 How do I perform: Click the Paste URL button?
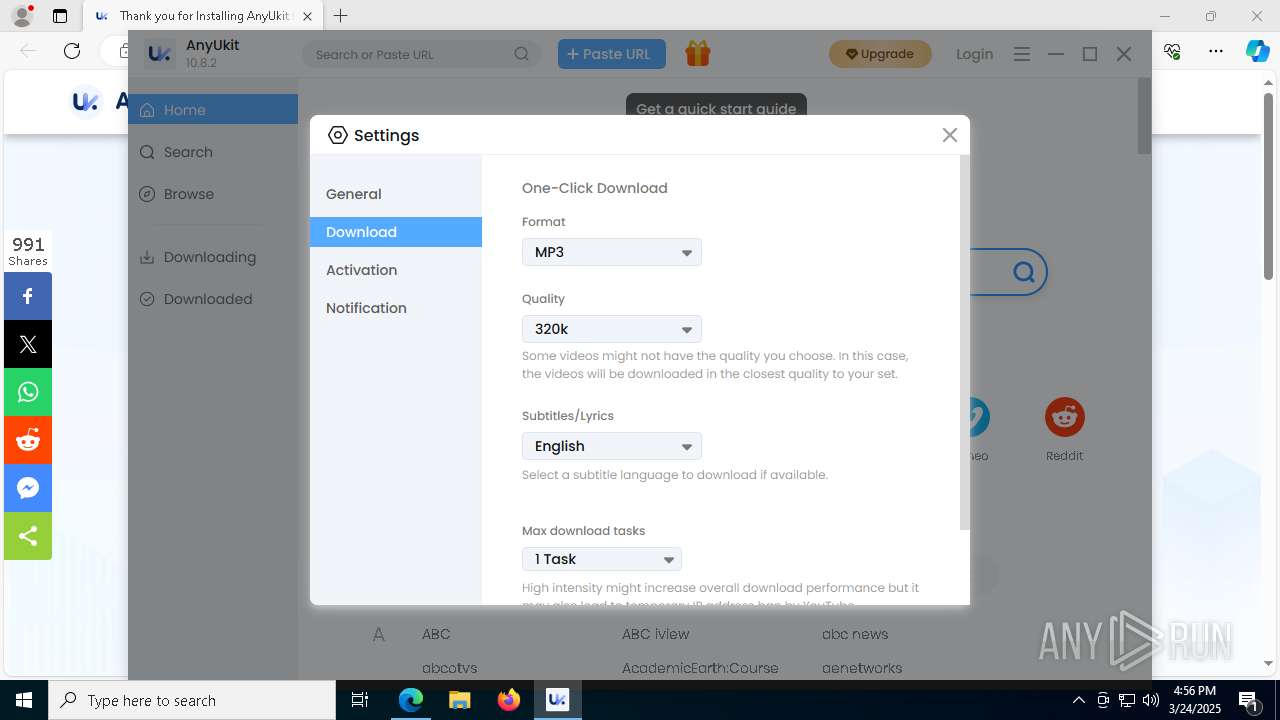(x=612, y=54)
